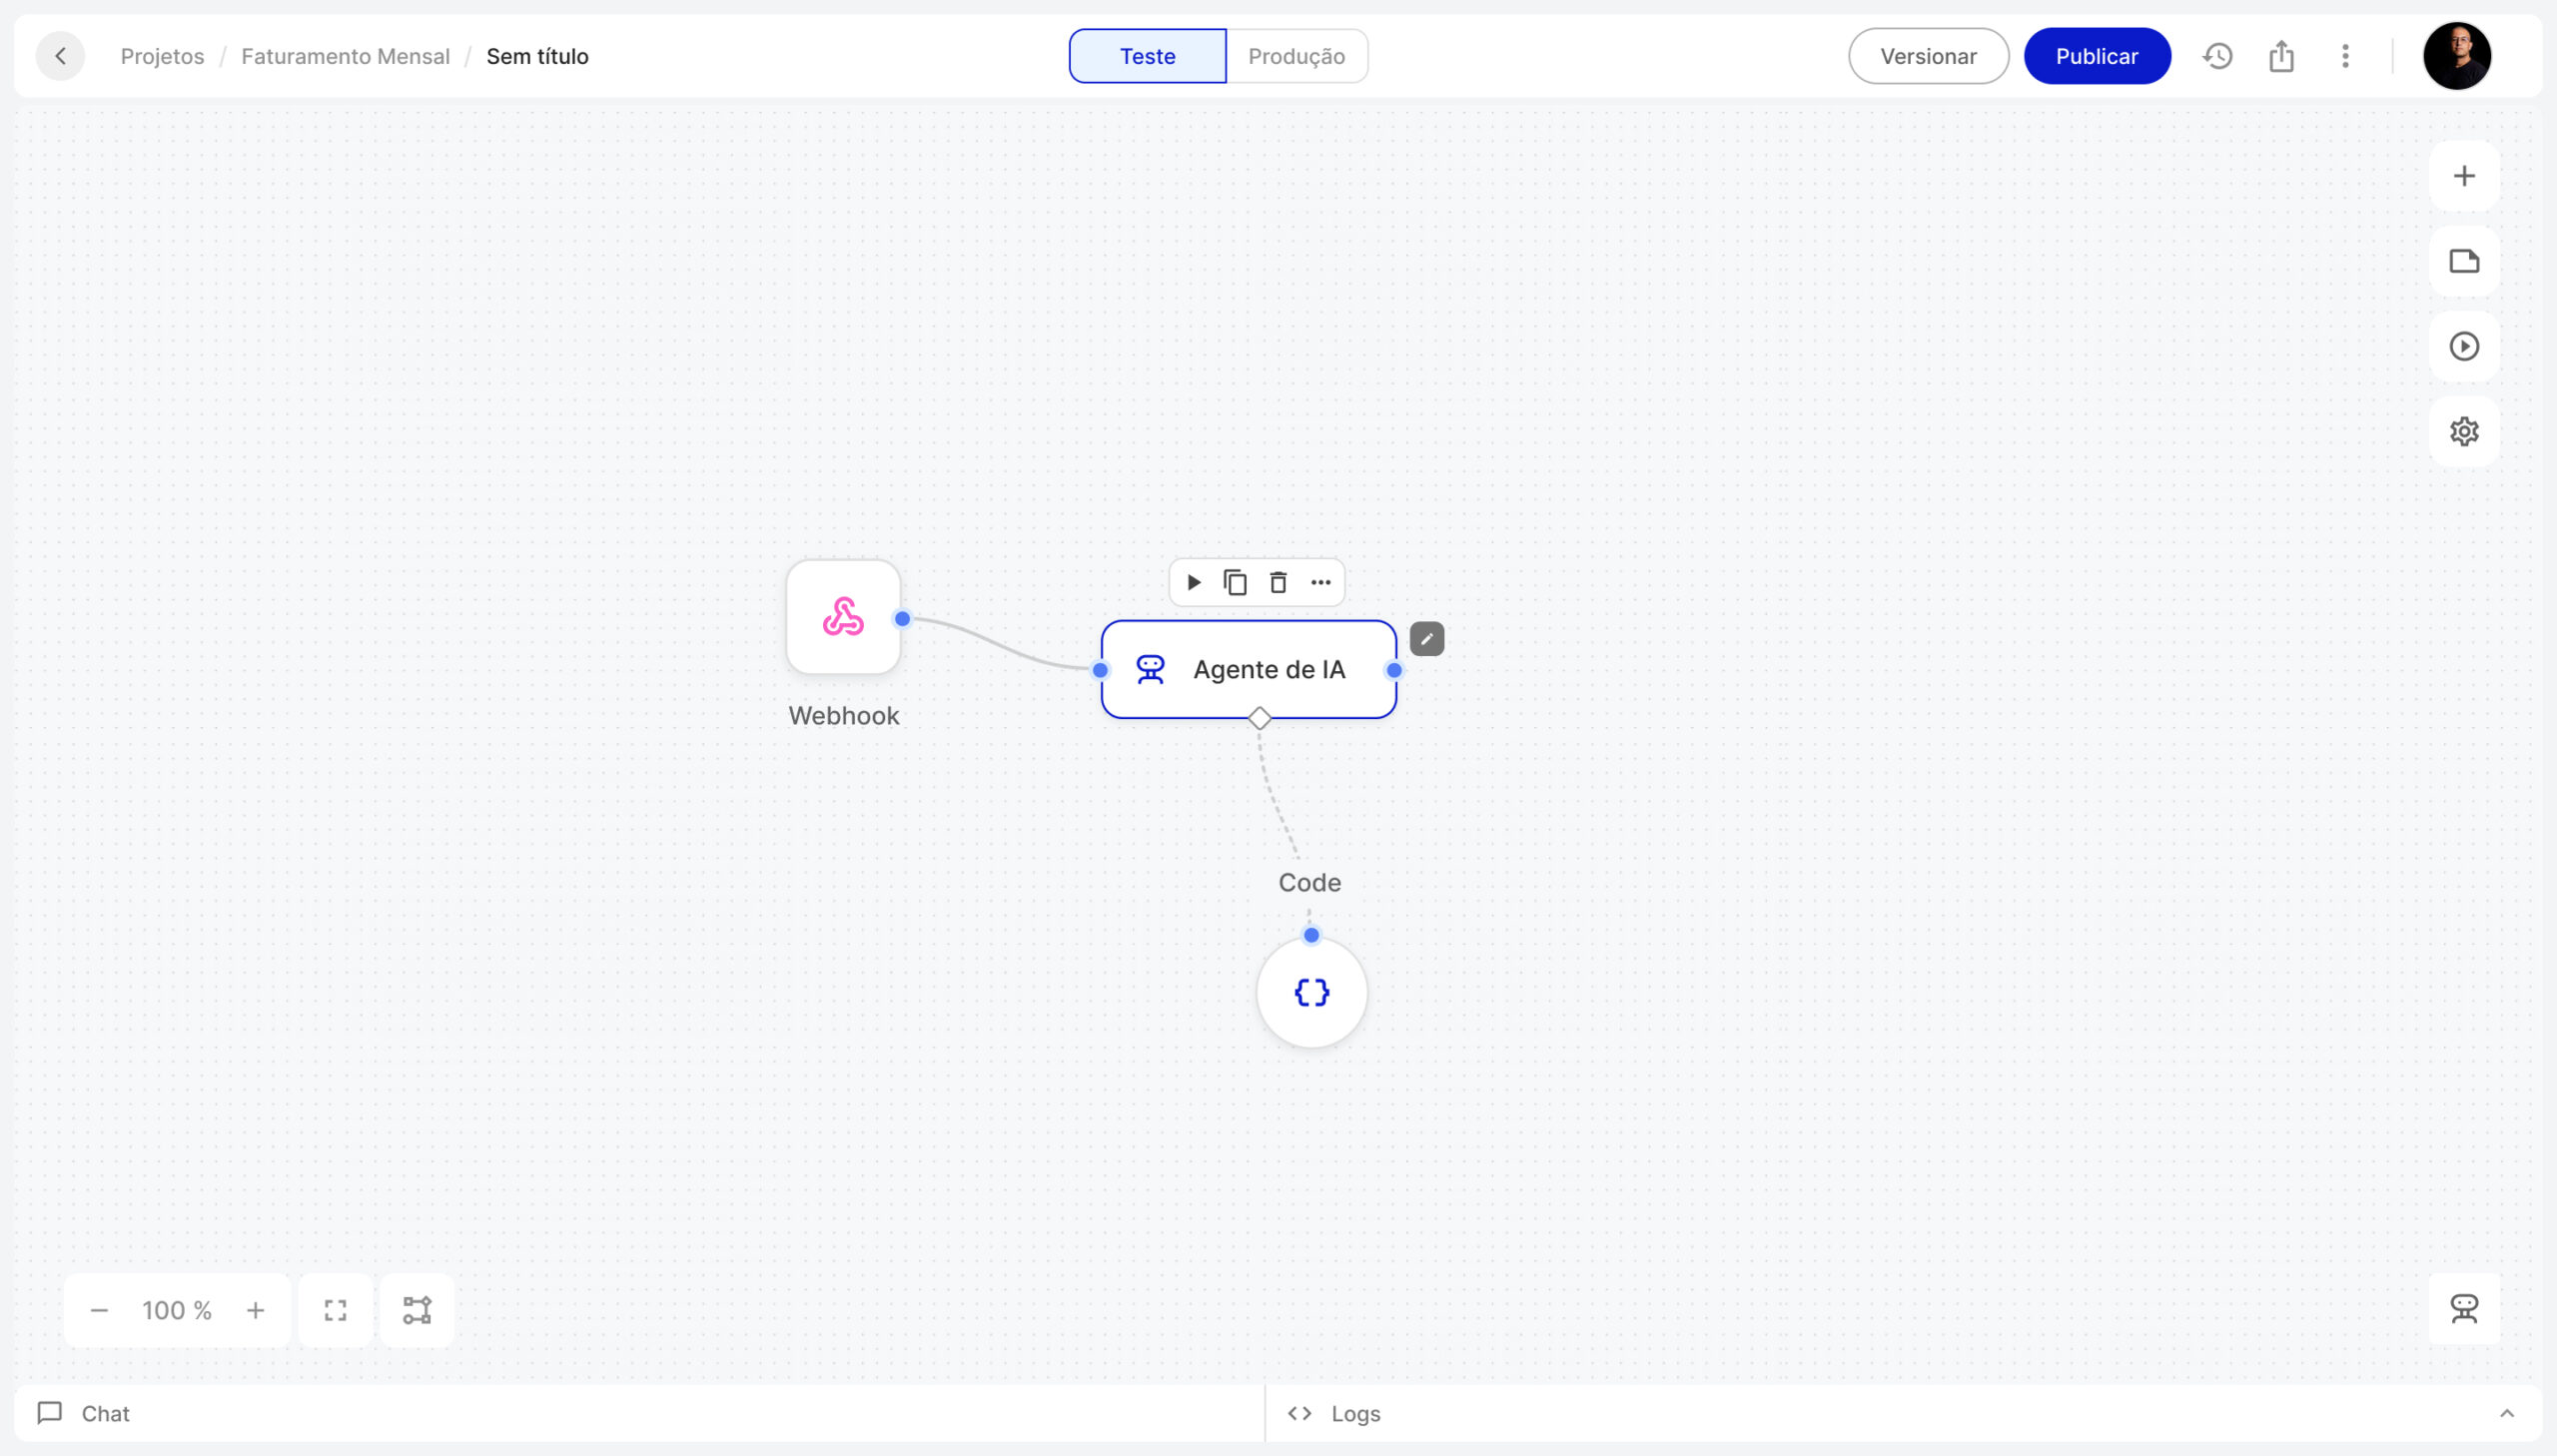Viewport: 2557px width, 1456px height.
Task: Click the Code node braces icon
Action: 1311,992
